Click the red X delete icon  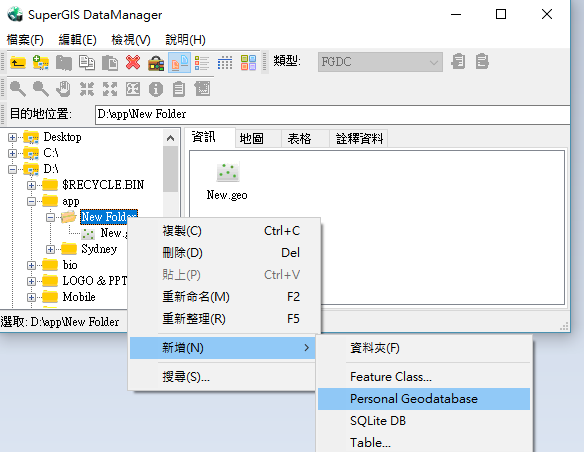tap(133, 62)
